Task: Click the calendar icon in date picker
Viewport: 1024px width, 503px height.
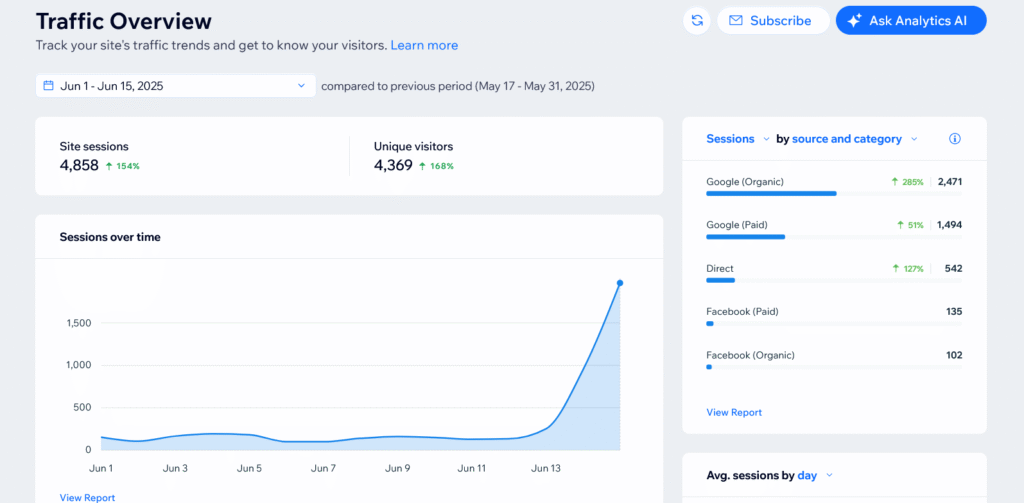Action: point(48,86)
